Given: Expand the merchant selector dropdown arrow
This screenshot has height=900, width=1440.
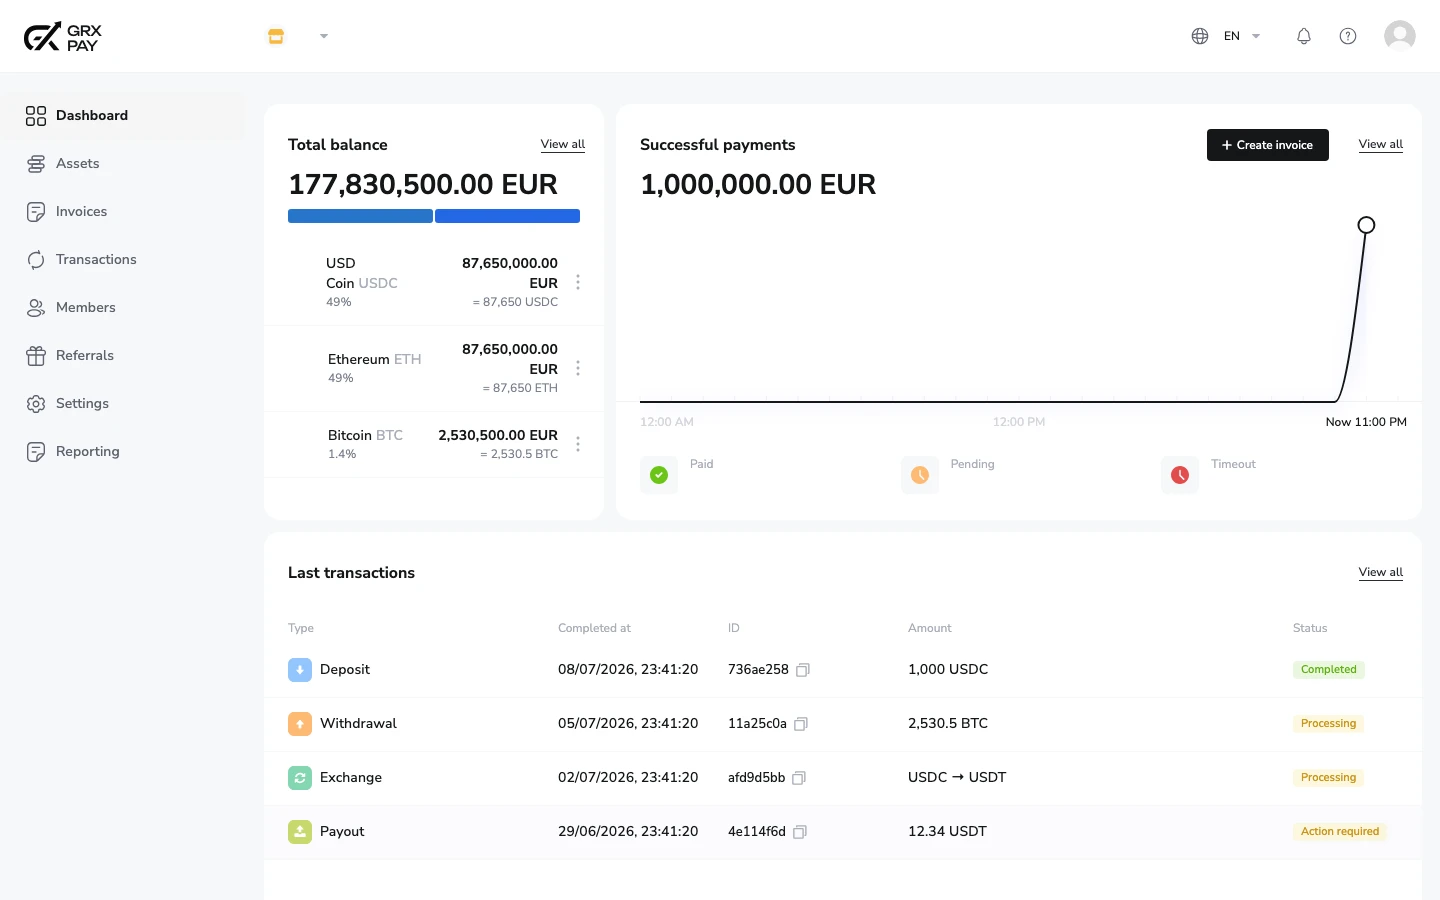Looking at the screenshot, I should point(324,36).
